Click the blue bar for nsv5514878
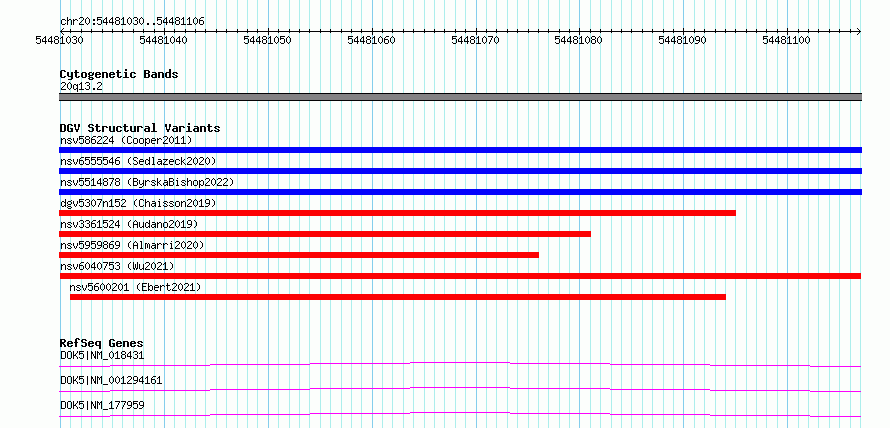890x428 pixels. click(460, 192)
